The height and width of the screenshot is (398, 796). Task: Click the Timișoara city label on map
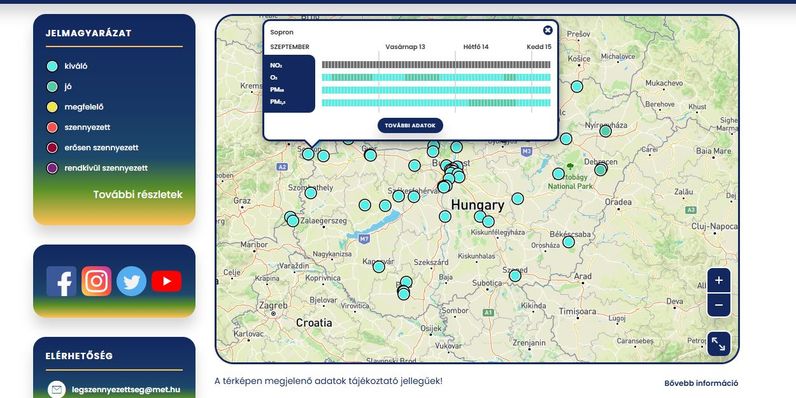click(578, 311)
